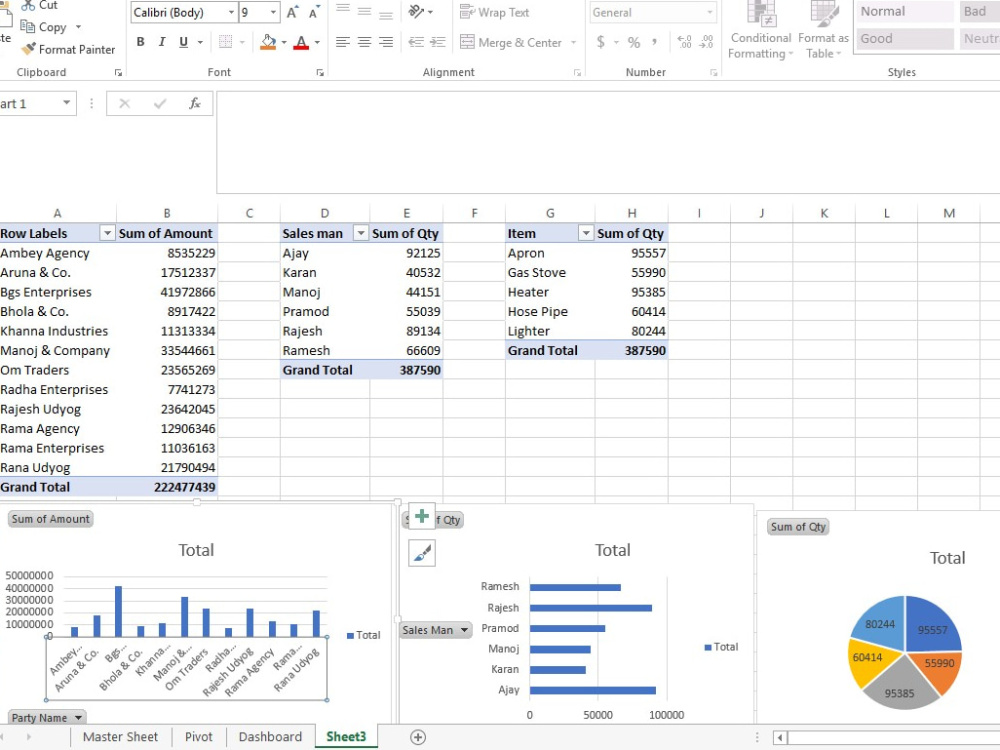
Task: Open the Fill Color dropdown arrow
Action: (x=284, y=43)
